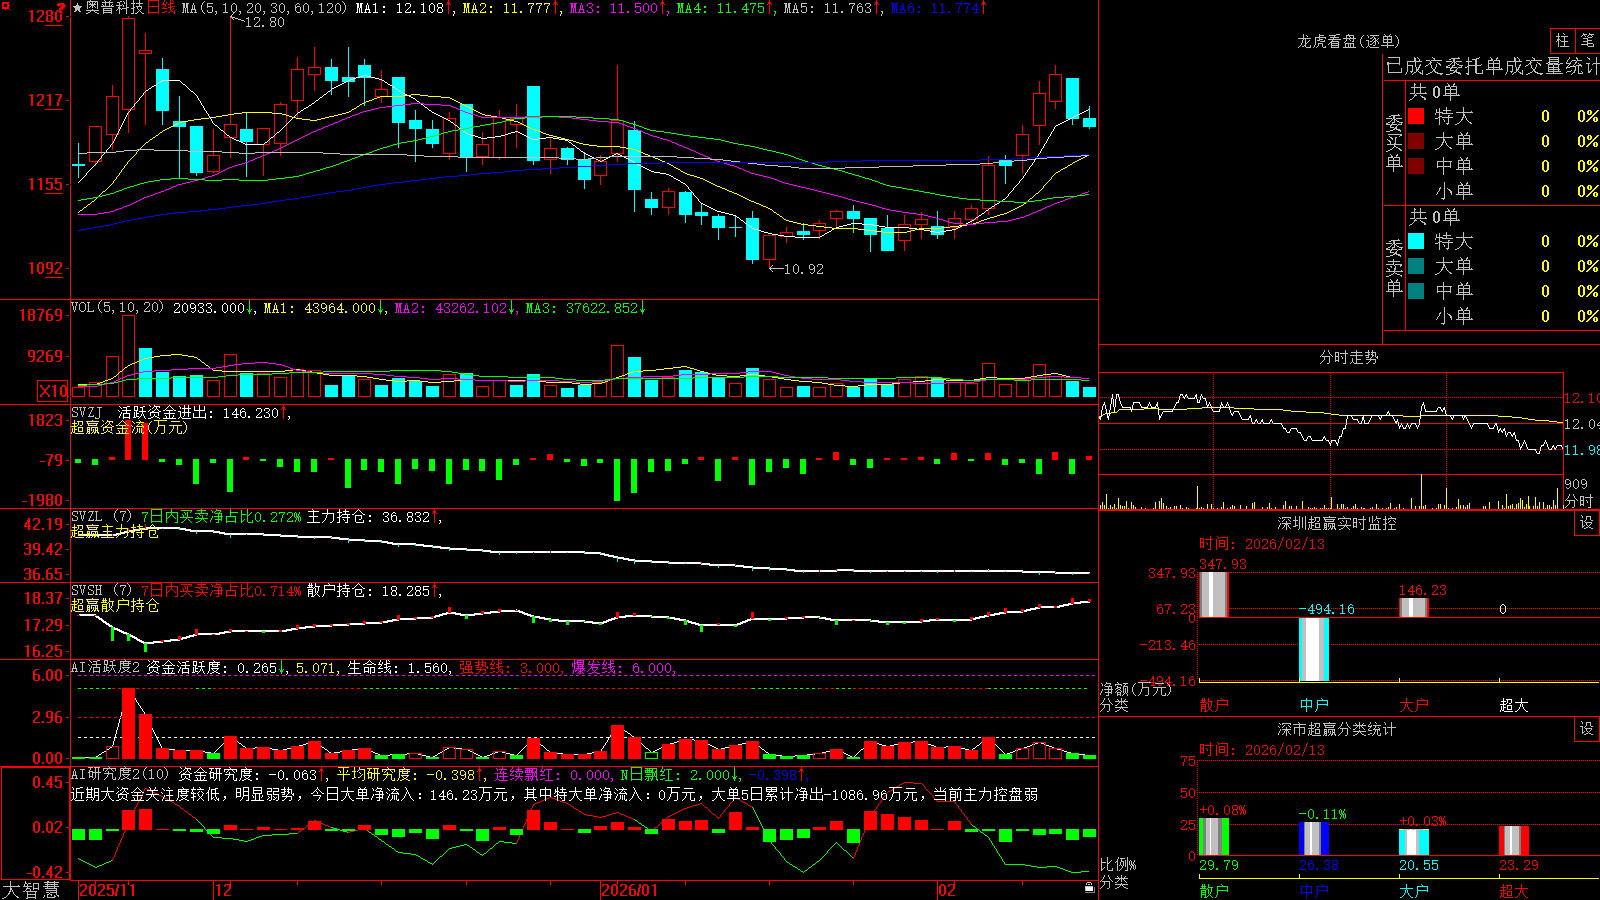This screenshot has height=900, width=1600.
Task: Click the 超赢主力持仓 label
Action: click(115, 532)
